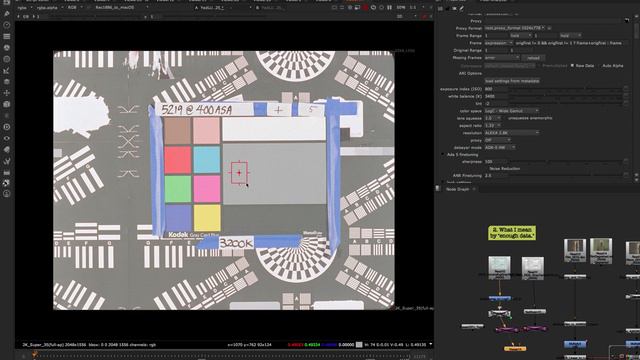640x360 pixels.
Task: Enable the Auto Alpha checkbox
Action: pyautogui.click(x=599, y=66)
